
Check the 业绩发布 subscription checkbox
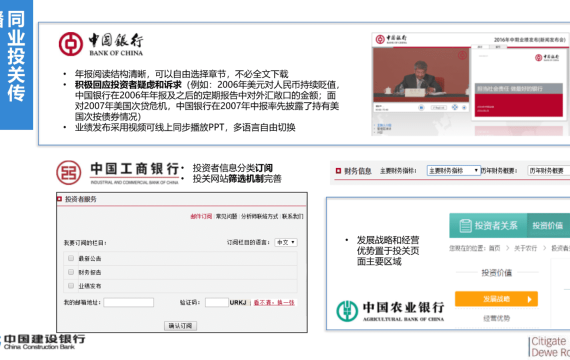(71, 286)
